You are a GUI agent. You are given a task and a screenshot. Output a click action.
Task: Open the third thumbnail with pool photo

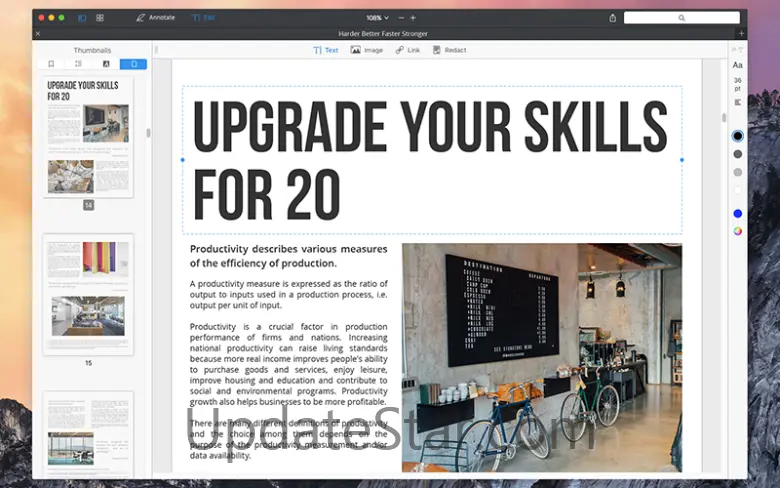pos(88,434)
